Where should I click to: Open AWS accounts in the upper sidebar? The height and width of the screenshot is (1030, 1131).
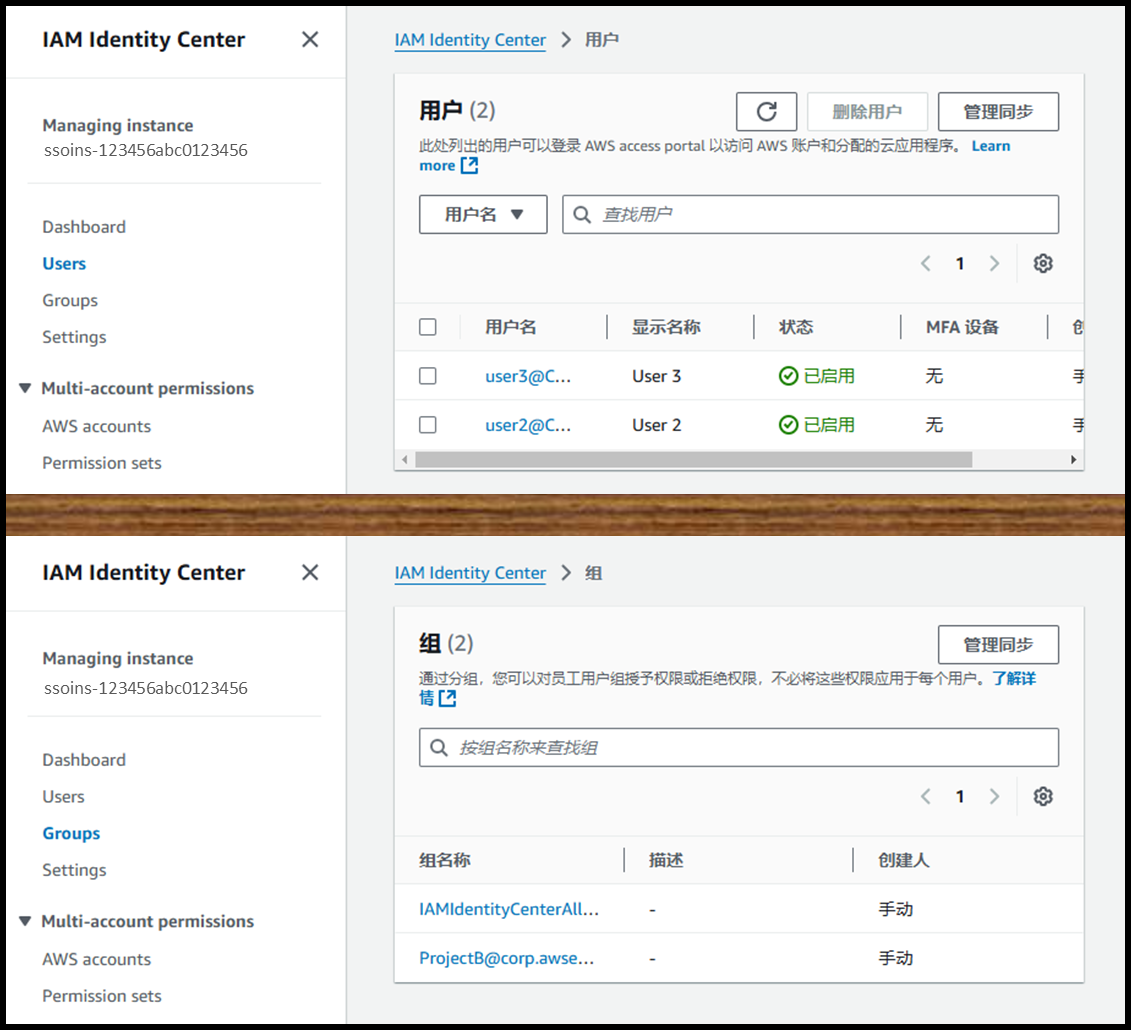coord(96,426)
